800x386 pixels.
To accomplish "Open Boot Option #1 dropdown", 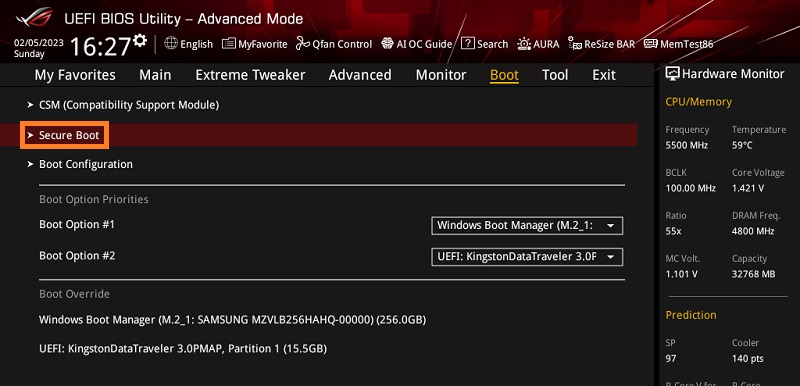I will (527, 225).
